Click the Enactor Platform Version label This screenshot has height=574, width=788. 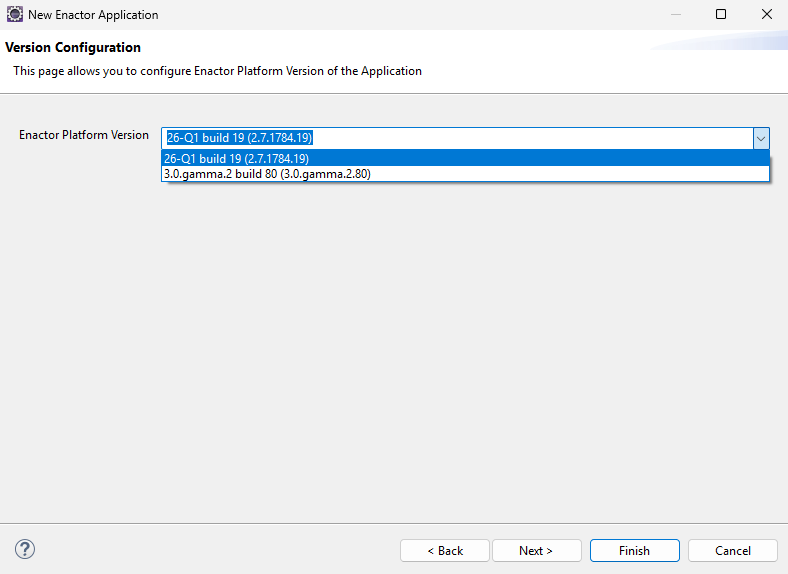84,135
